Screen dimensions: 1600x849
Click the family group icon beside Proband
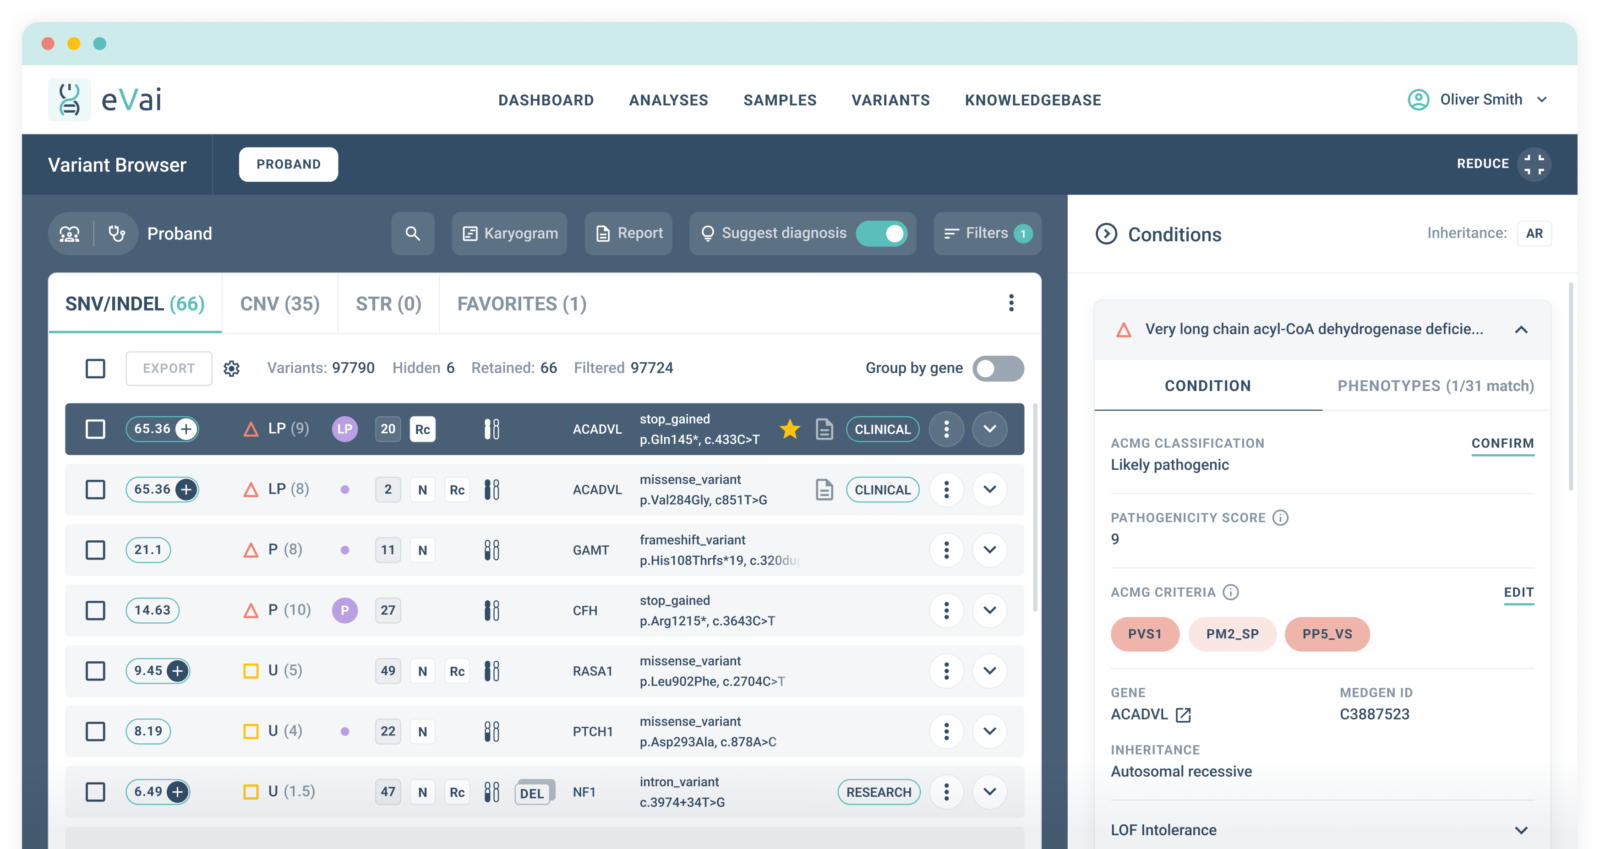tap(70, 234)
